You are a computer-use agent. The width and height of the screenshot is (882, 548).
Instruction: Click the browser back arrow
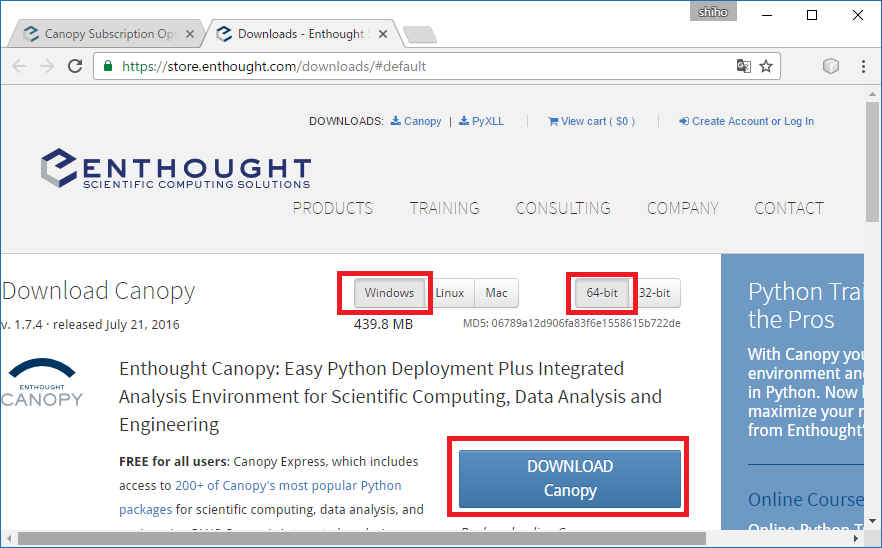[x=19, y=66]
